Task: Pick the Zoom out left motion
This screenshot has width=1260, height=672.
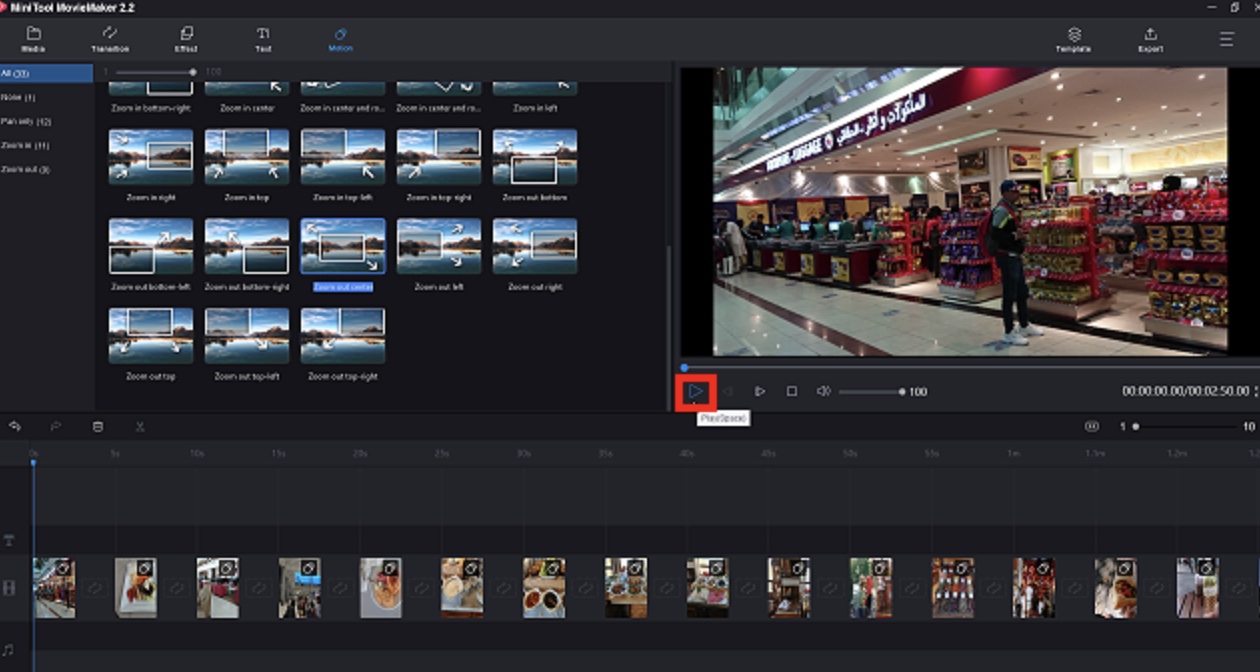Action: [439, 246]
